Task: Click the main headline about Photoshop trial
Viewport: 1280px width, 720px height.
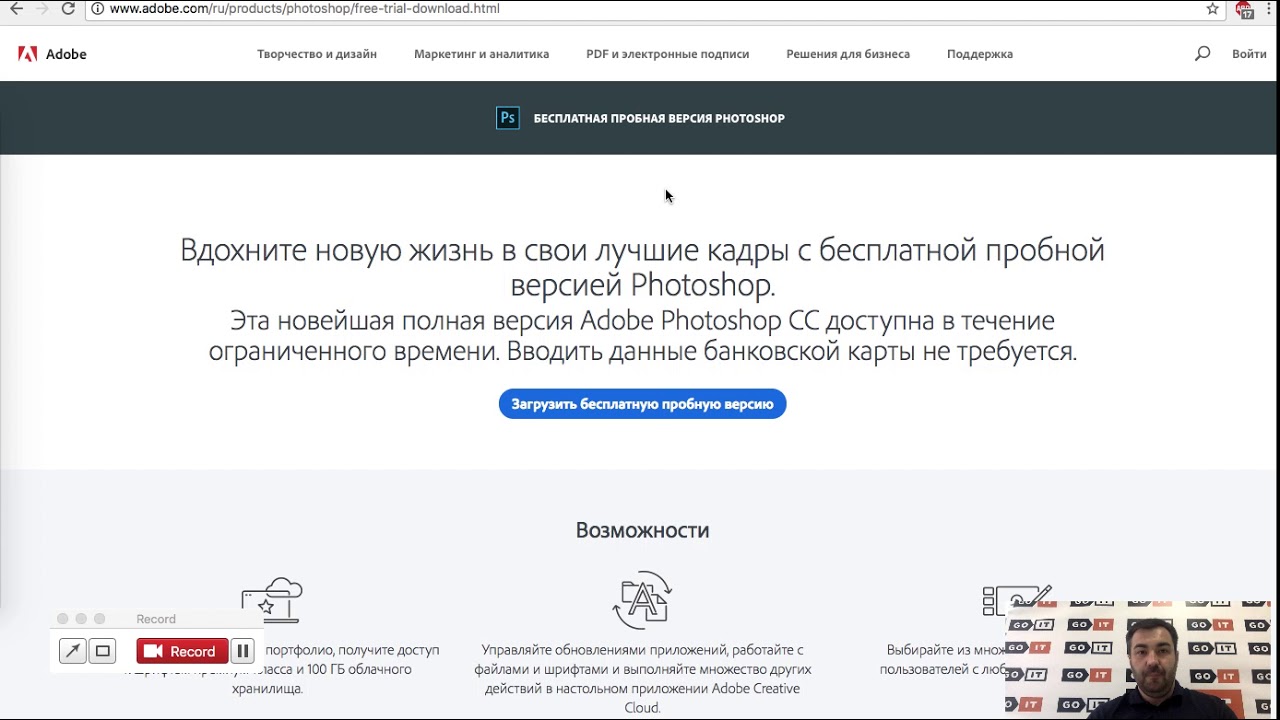Action: click(x=642, y=267)
